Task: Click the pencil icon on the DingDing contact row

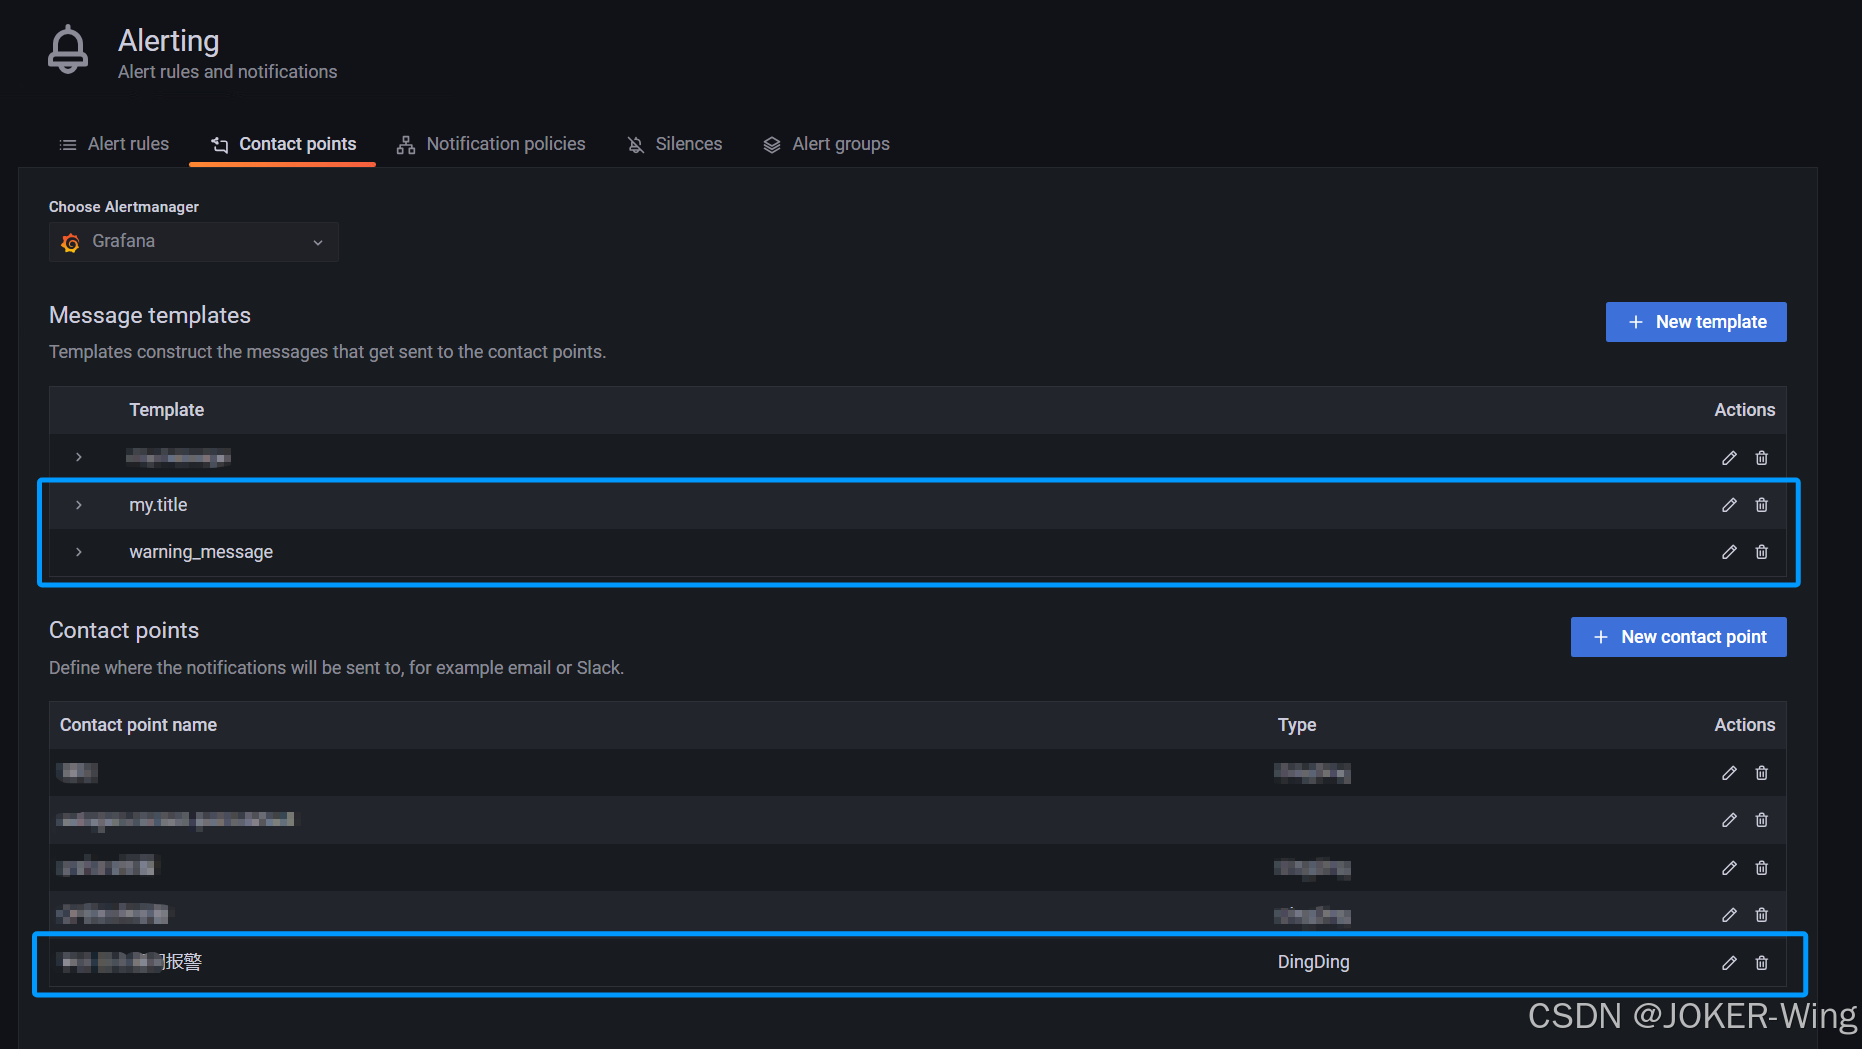Action: click(x=1729, y=962)
